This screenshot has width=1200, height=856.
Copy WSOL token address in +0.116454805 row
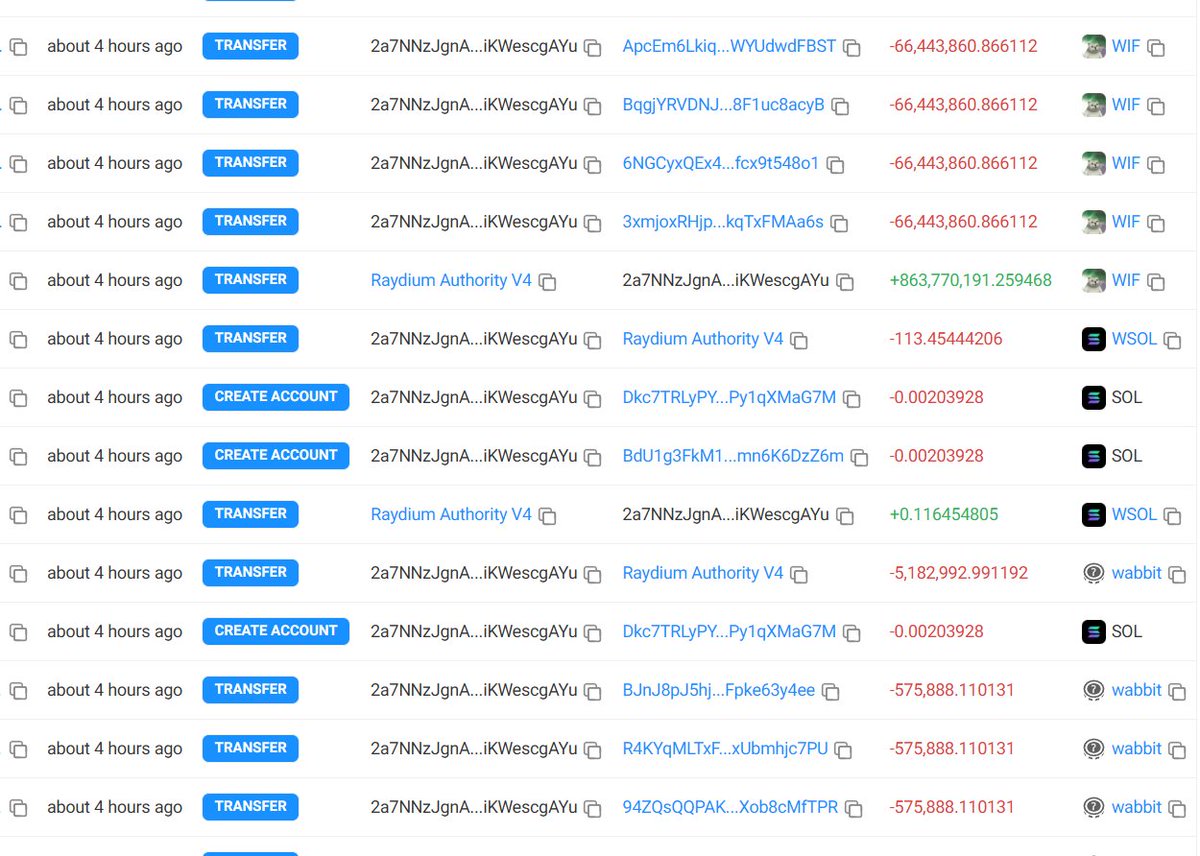point(1173,516)
